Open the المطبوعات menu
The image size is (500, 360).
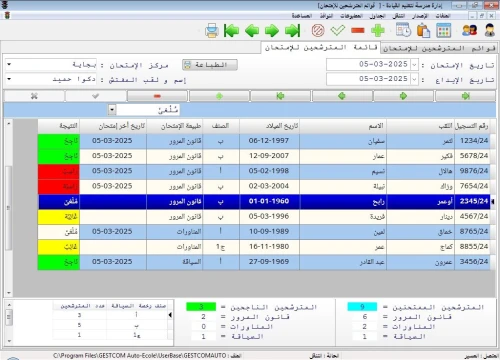(x=351, y=16)
